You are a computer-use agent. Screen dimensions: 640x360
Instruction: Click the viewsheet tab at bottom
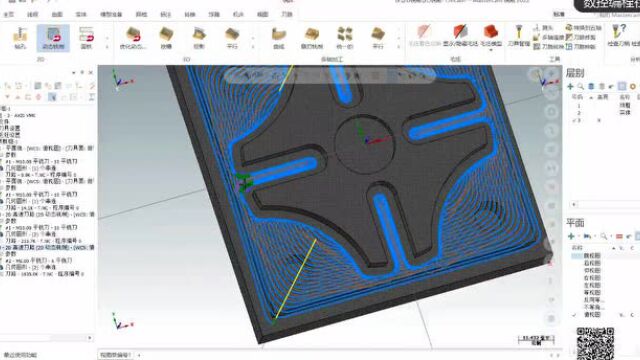[x=116, y=355]
